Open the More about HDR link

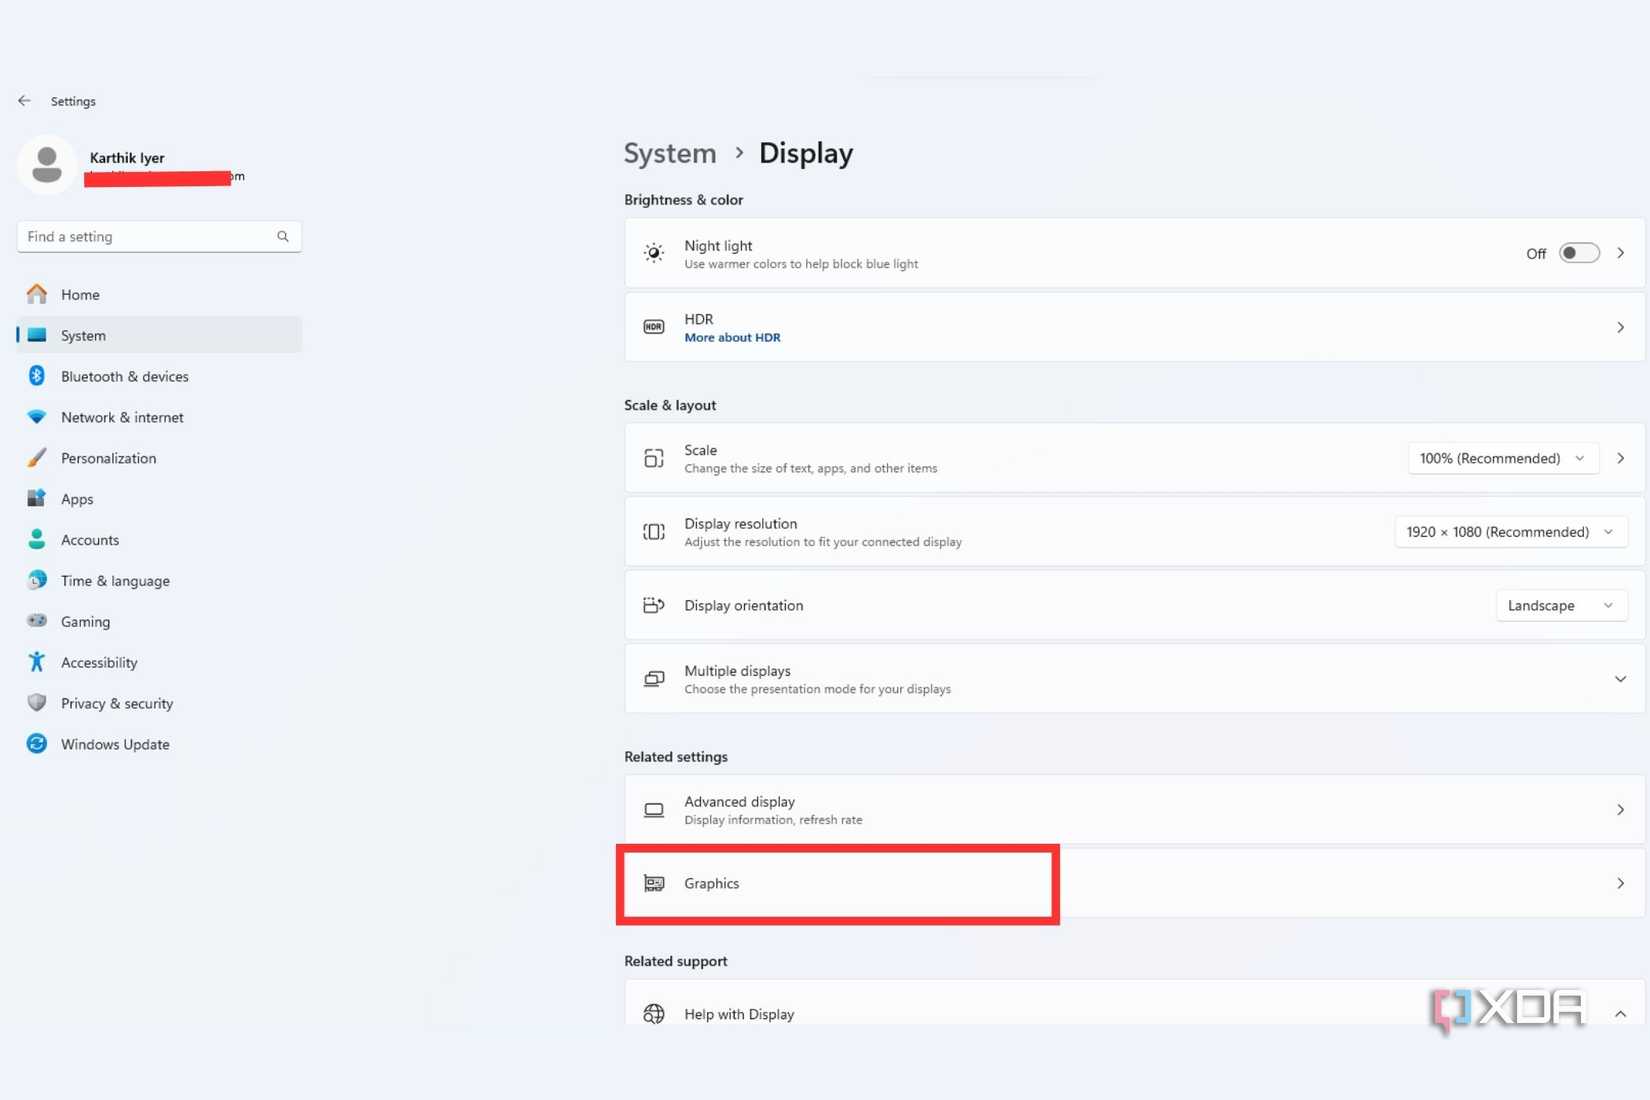click(732, 338)
